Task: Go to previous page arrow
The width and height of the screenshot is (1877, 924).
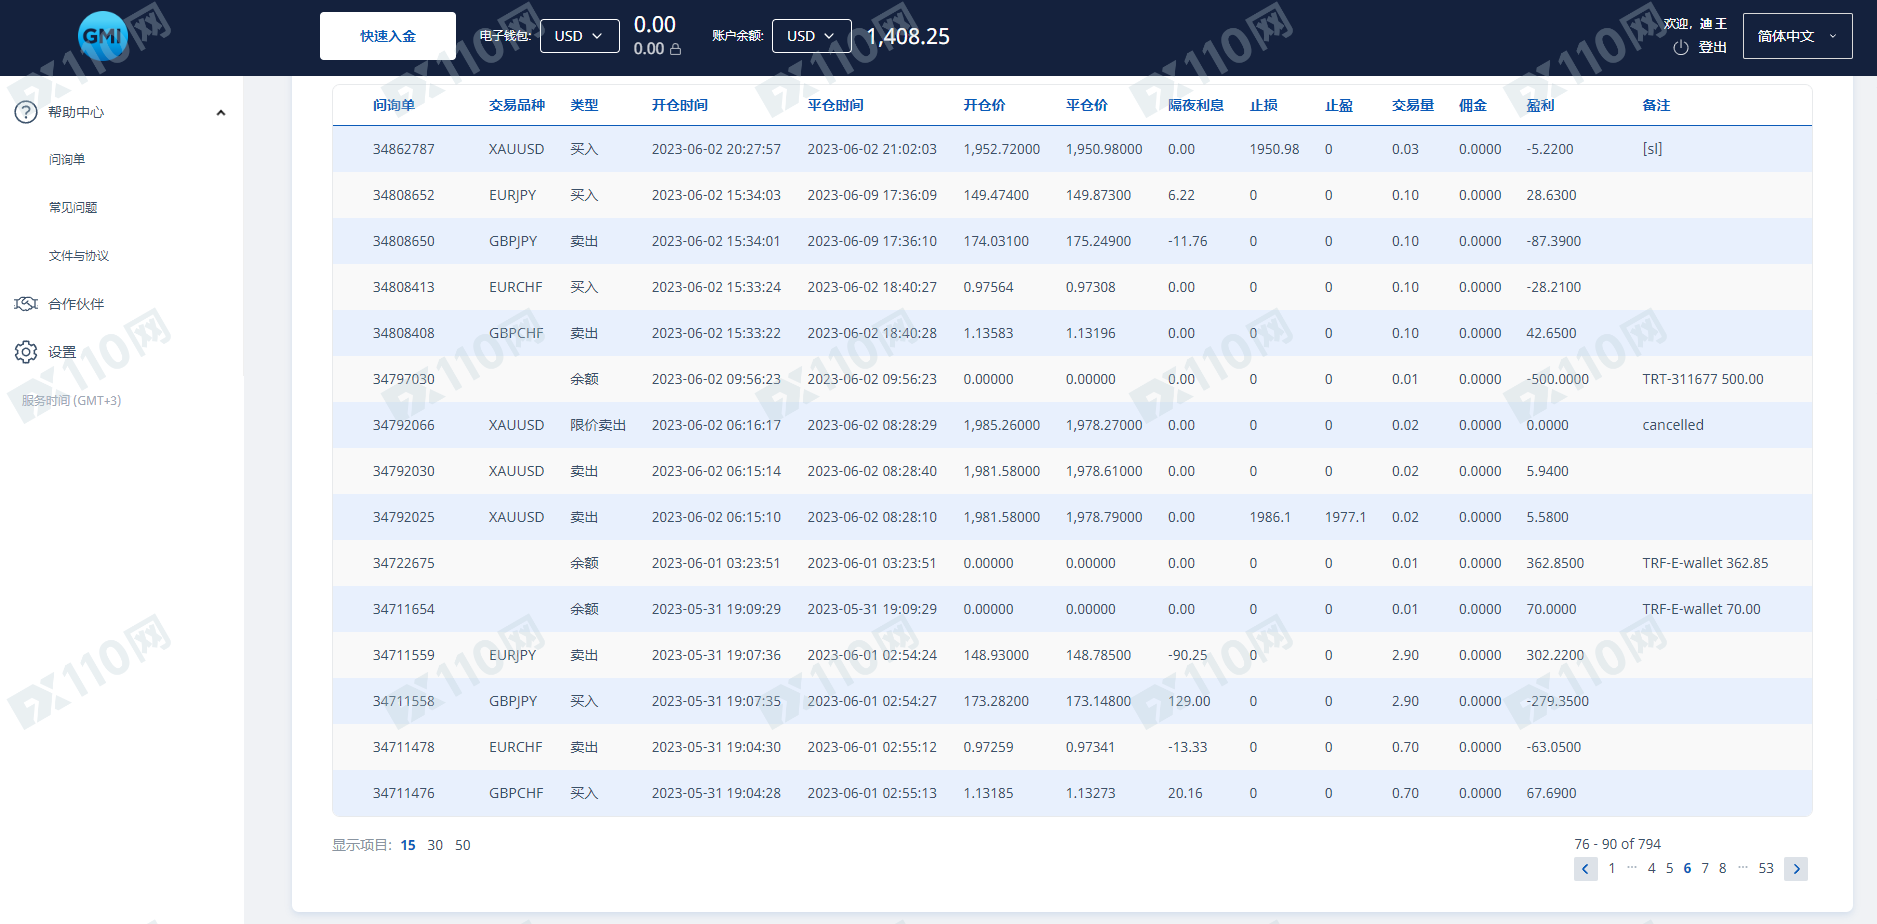Action: (x=1585, y=869)
